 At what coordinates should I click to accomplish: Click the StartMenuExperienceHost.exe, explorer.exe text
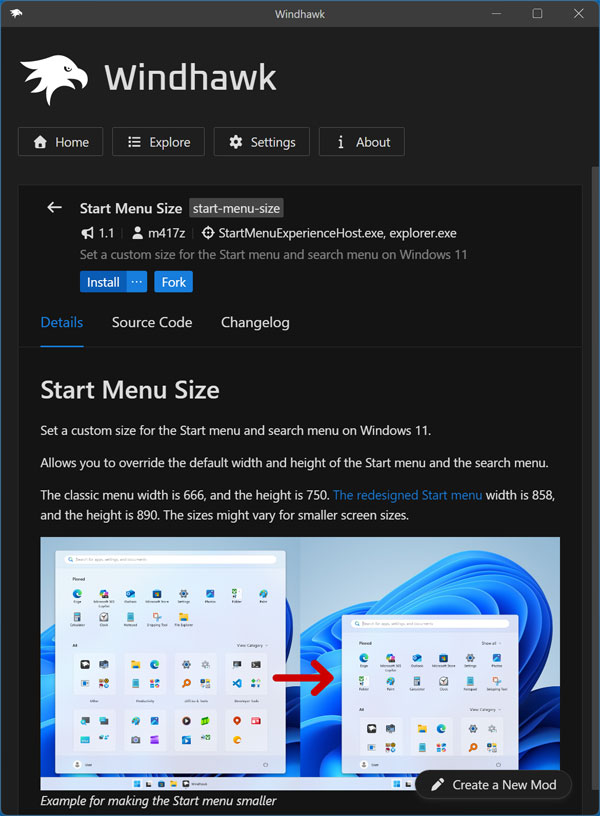click(x=337, y=233)
